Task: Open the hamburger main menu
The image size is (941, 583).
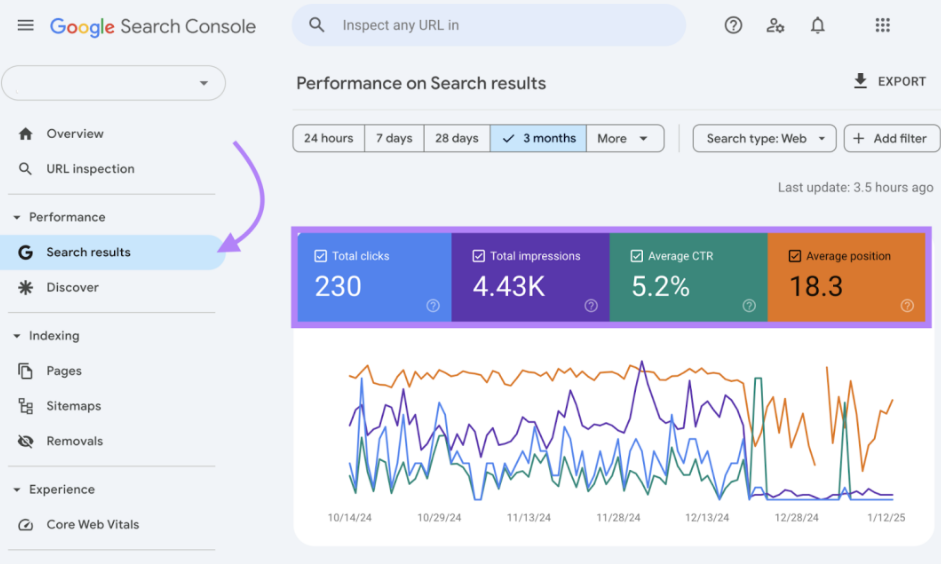Action: [x=25, y=26]
